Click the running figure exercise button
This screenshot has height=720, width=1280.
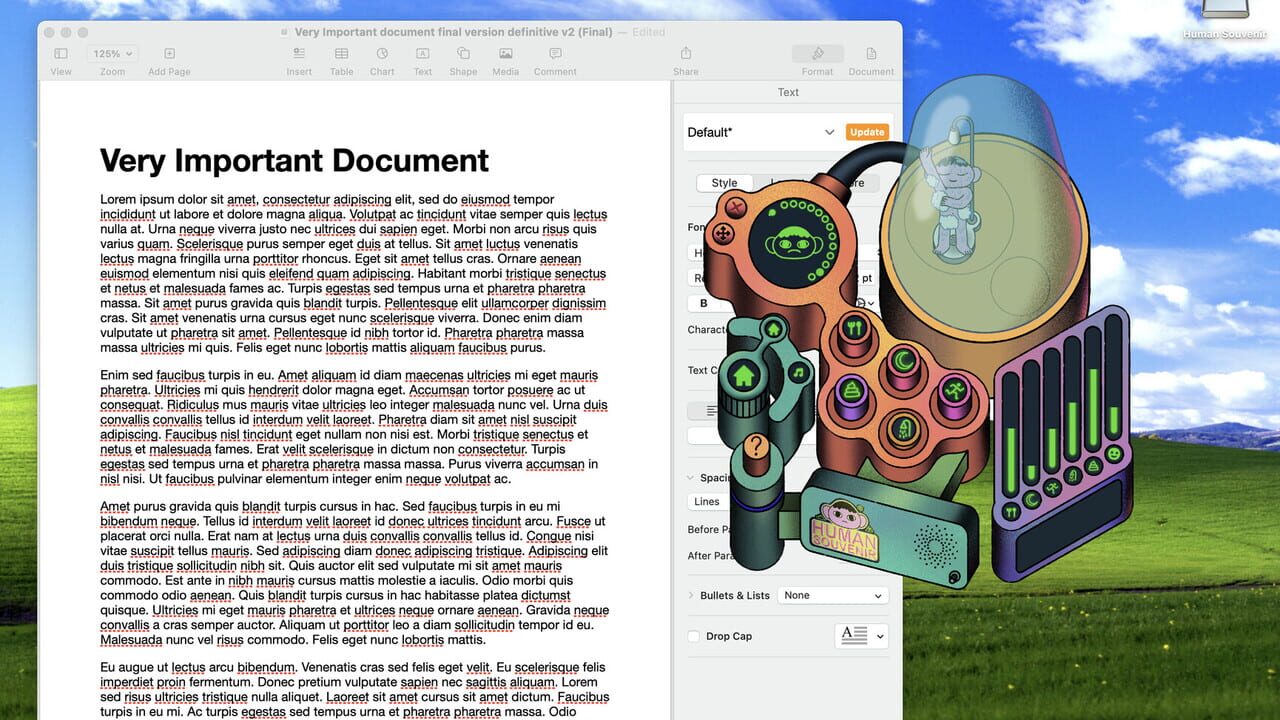pos(952,393)
